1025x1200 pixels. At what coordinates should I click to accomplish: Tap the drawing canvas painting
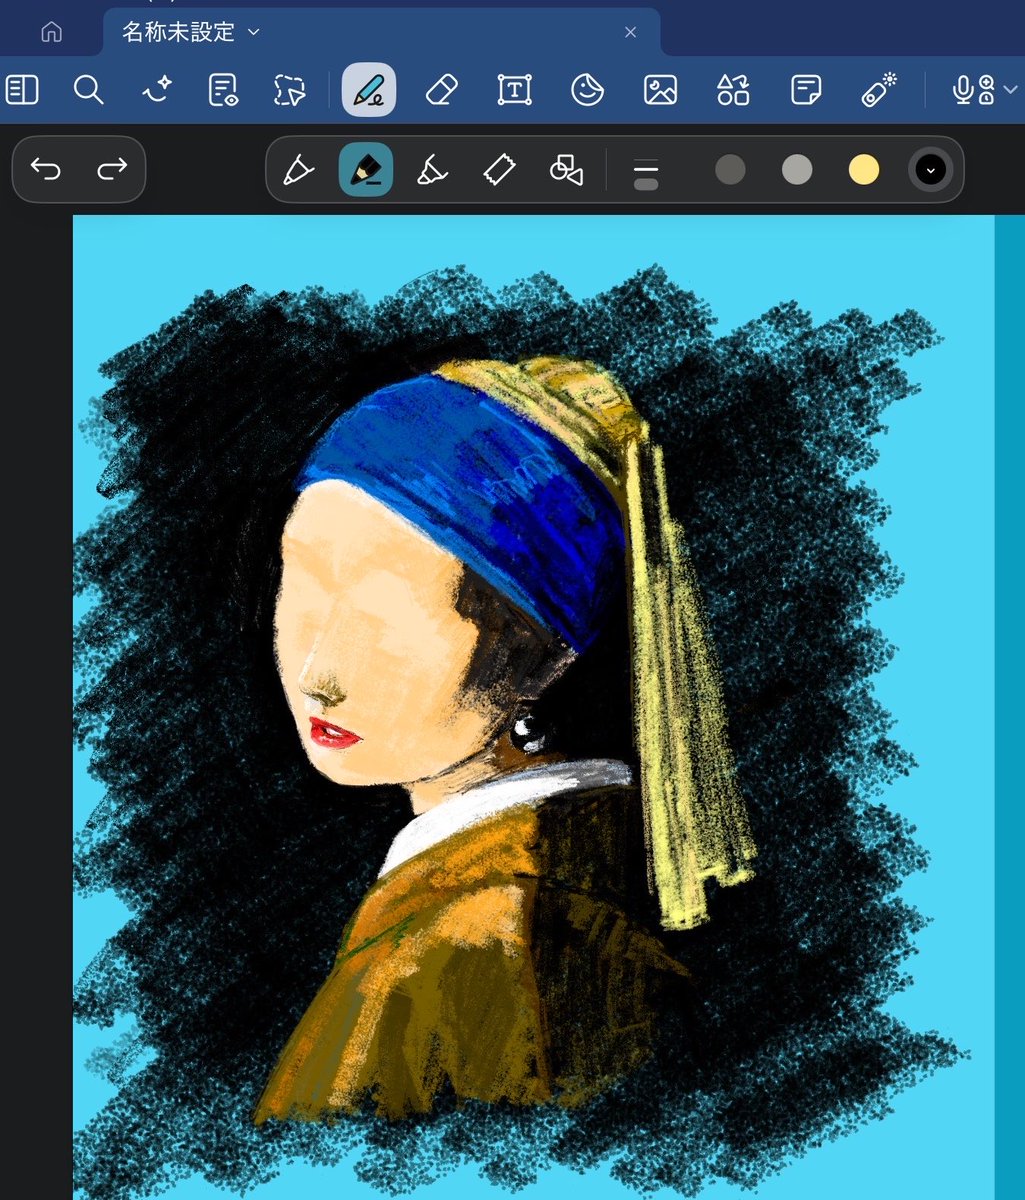533,707
